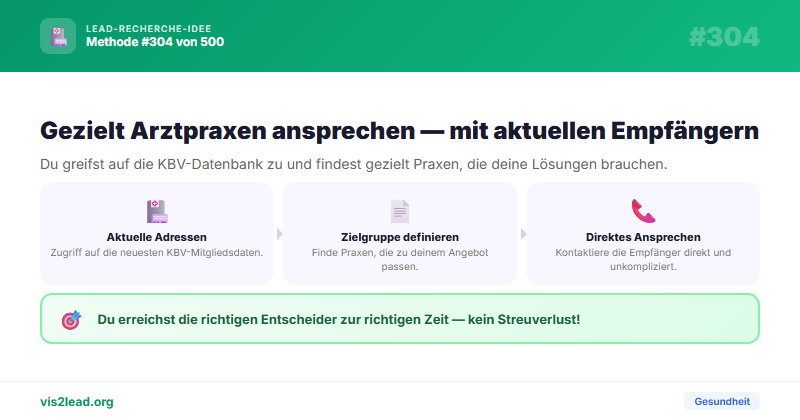Click the Direktes Ansprechen phone icon
The height and width of the screenshot is (420, 800).
coord(643,211)
